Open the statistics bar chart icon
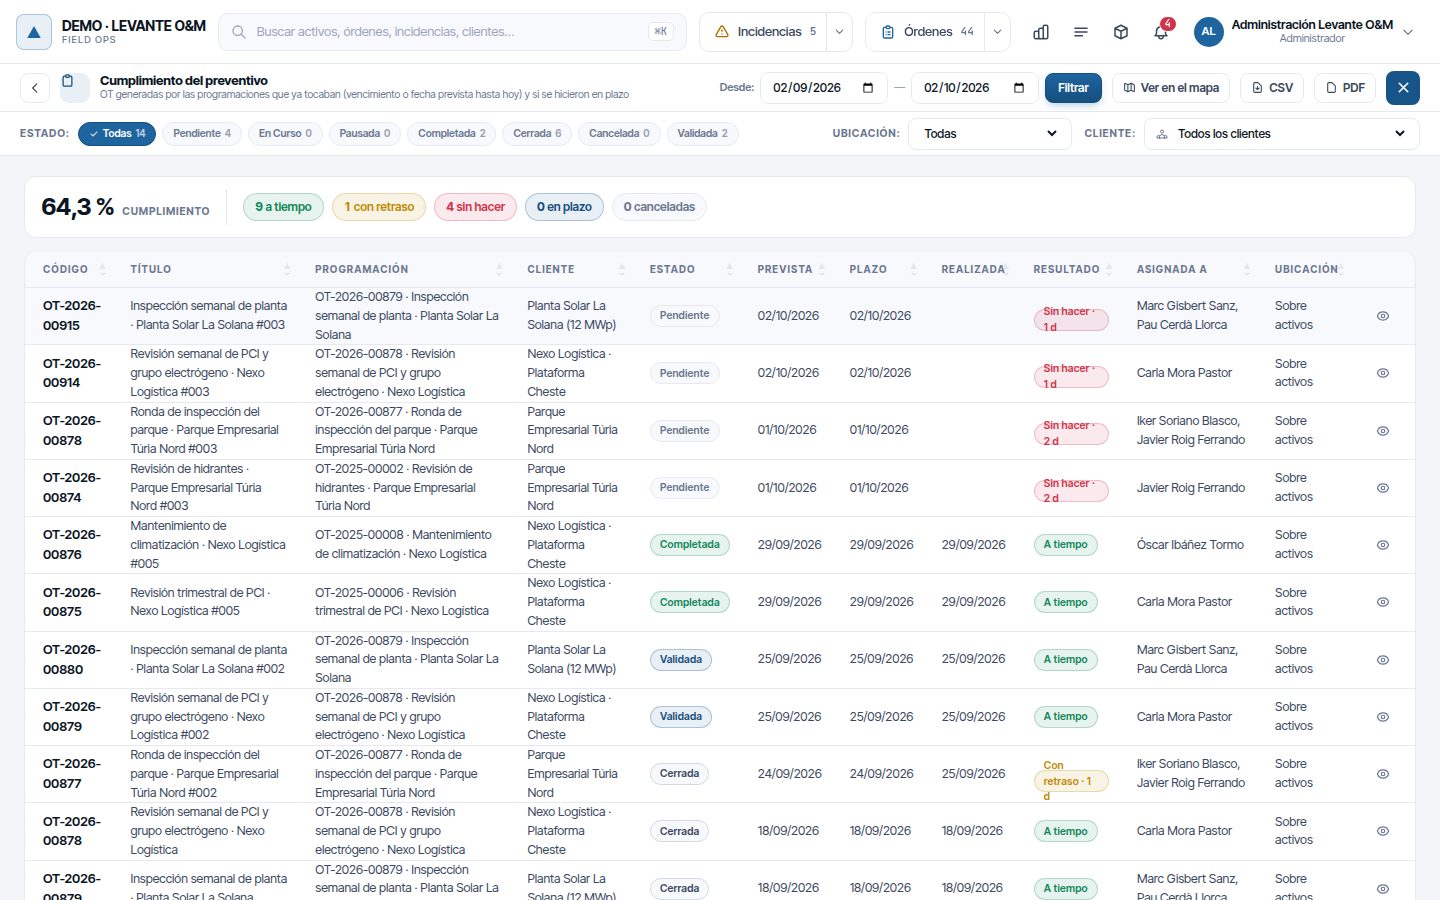This screenshot has width=1440, height=900. 1041,32
